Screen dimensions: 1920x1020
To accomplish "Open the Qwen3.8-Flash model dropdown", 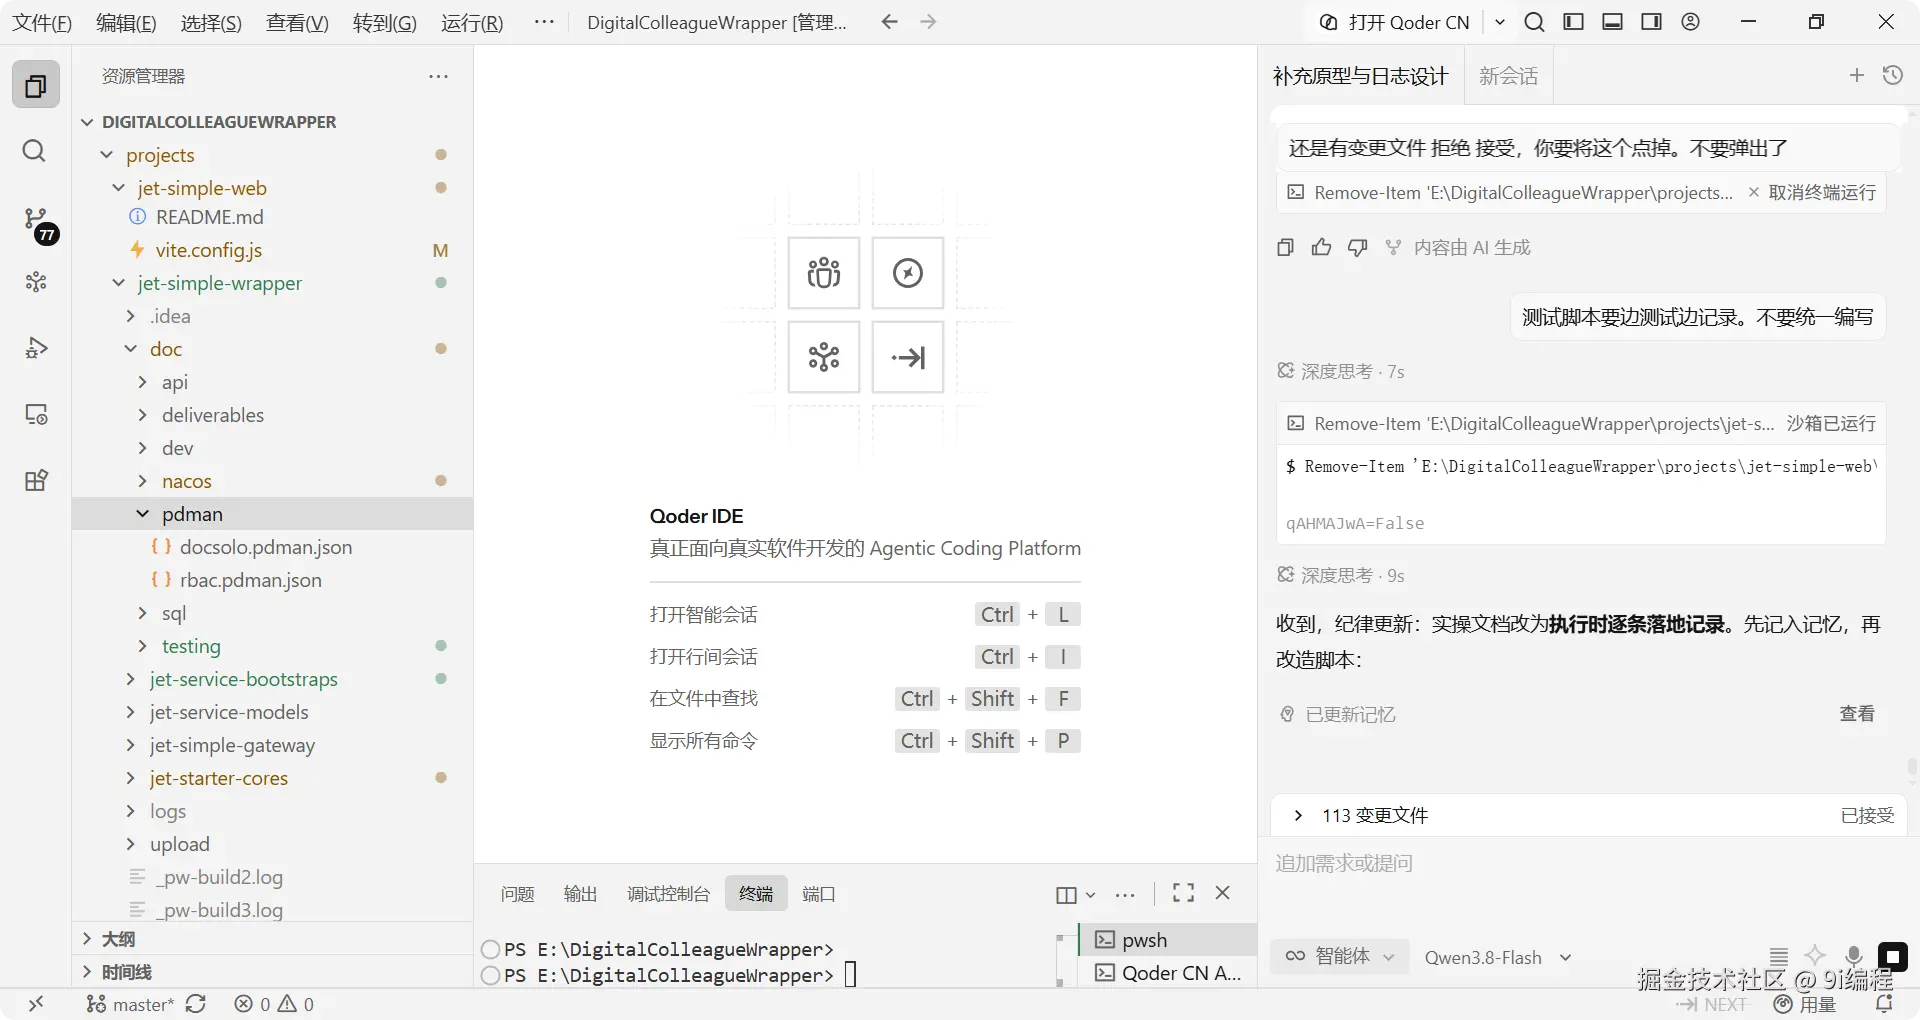I will pos(1498,957).
